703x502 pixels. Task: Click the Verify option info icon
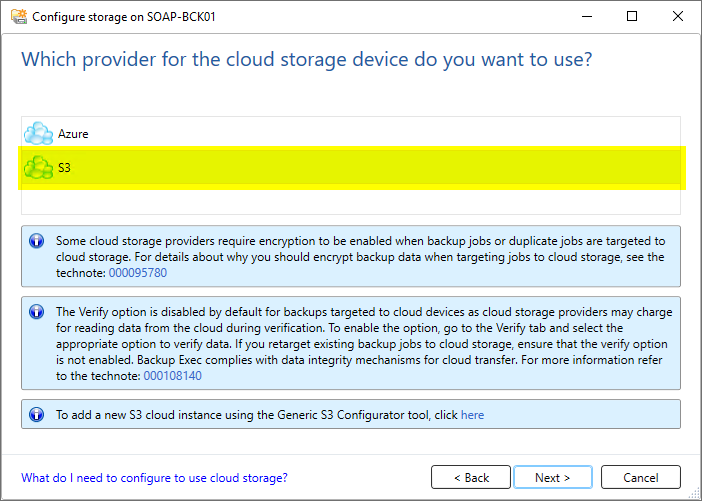(36, 311)
